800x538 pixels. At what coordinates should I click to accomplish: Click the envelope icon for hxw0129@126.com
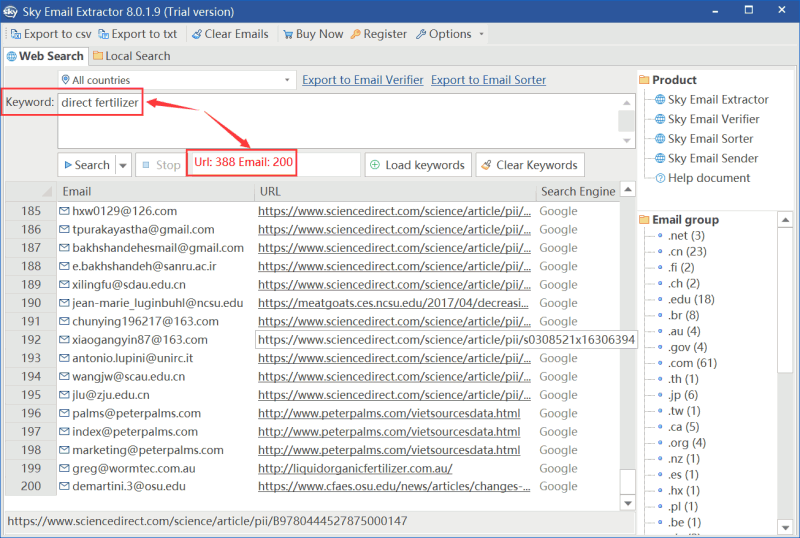(64, 211)
